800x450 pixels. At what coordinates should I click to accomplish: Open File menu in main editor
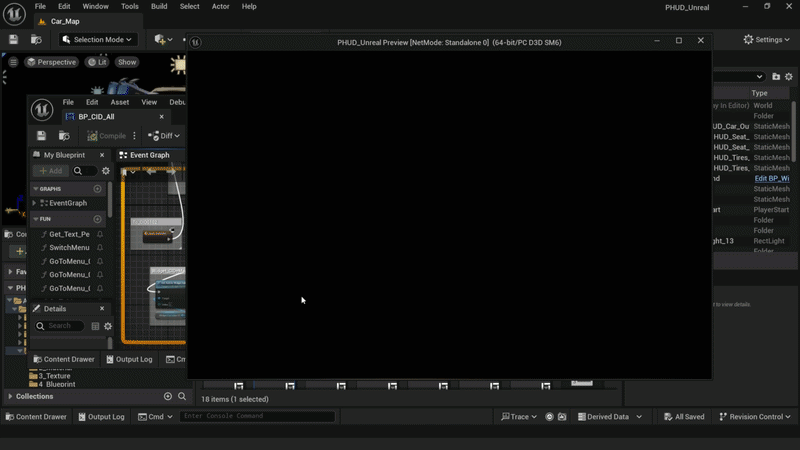pyautogui.click(x=40, y=7)
